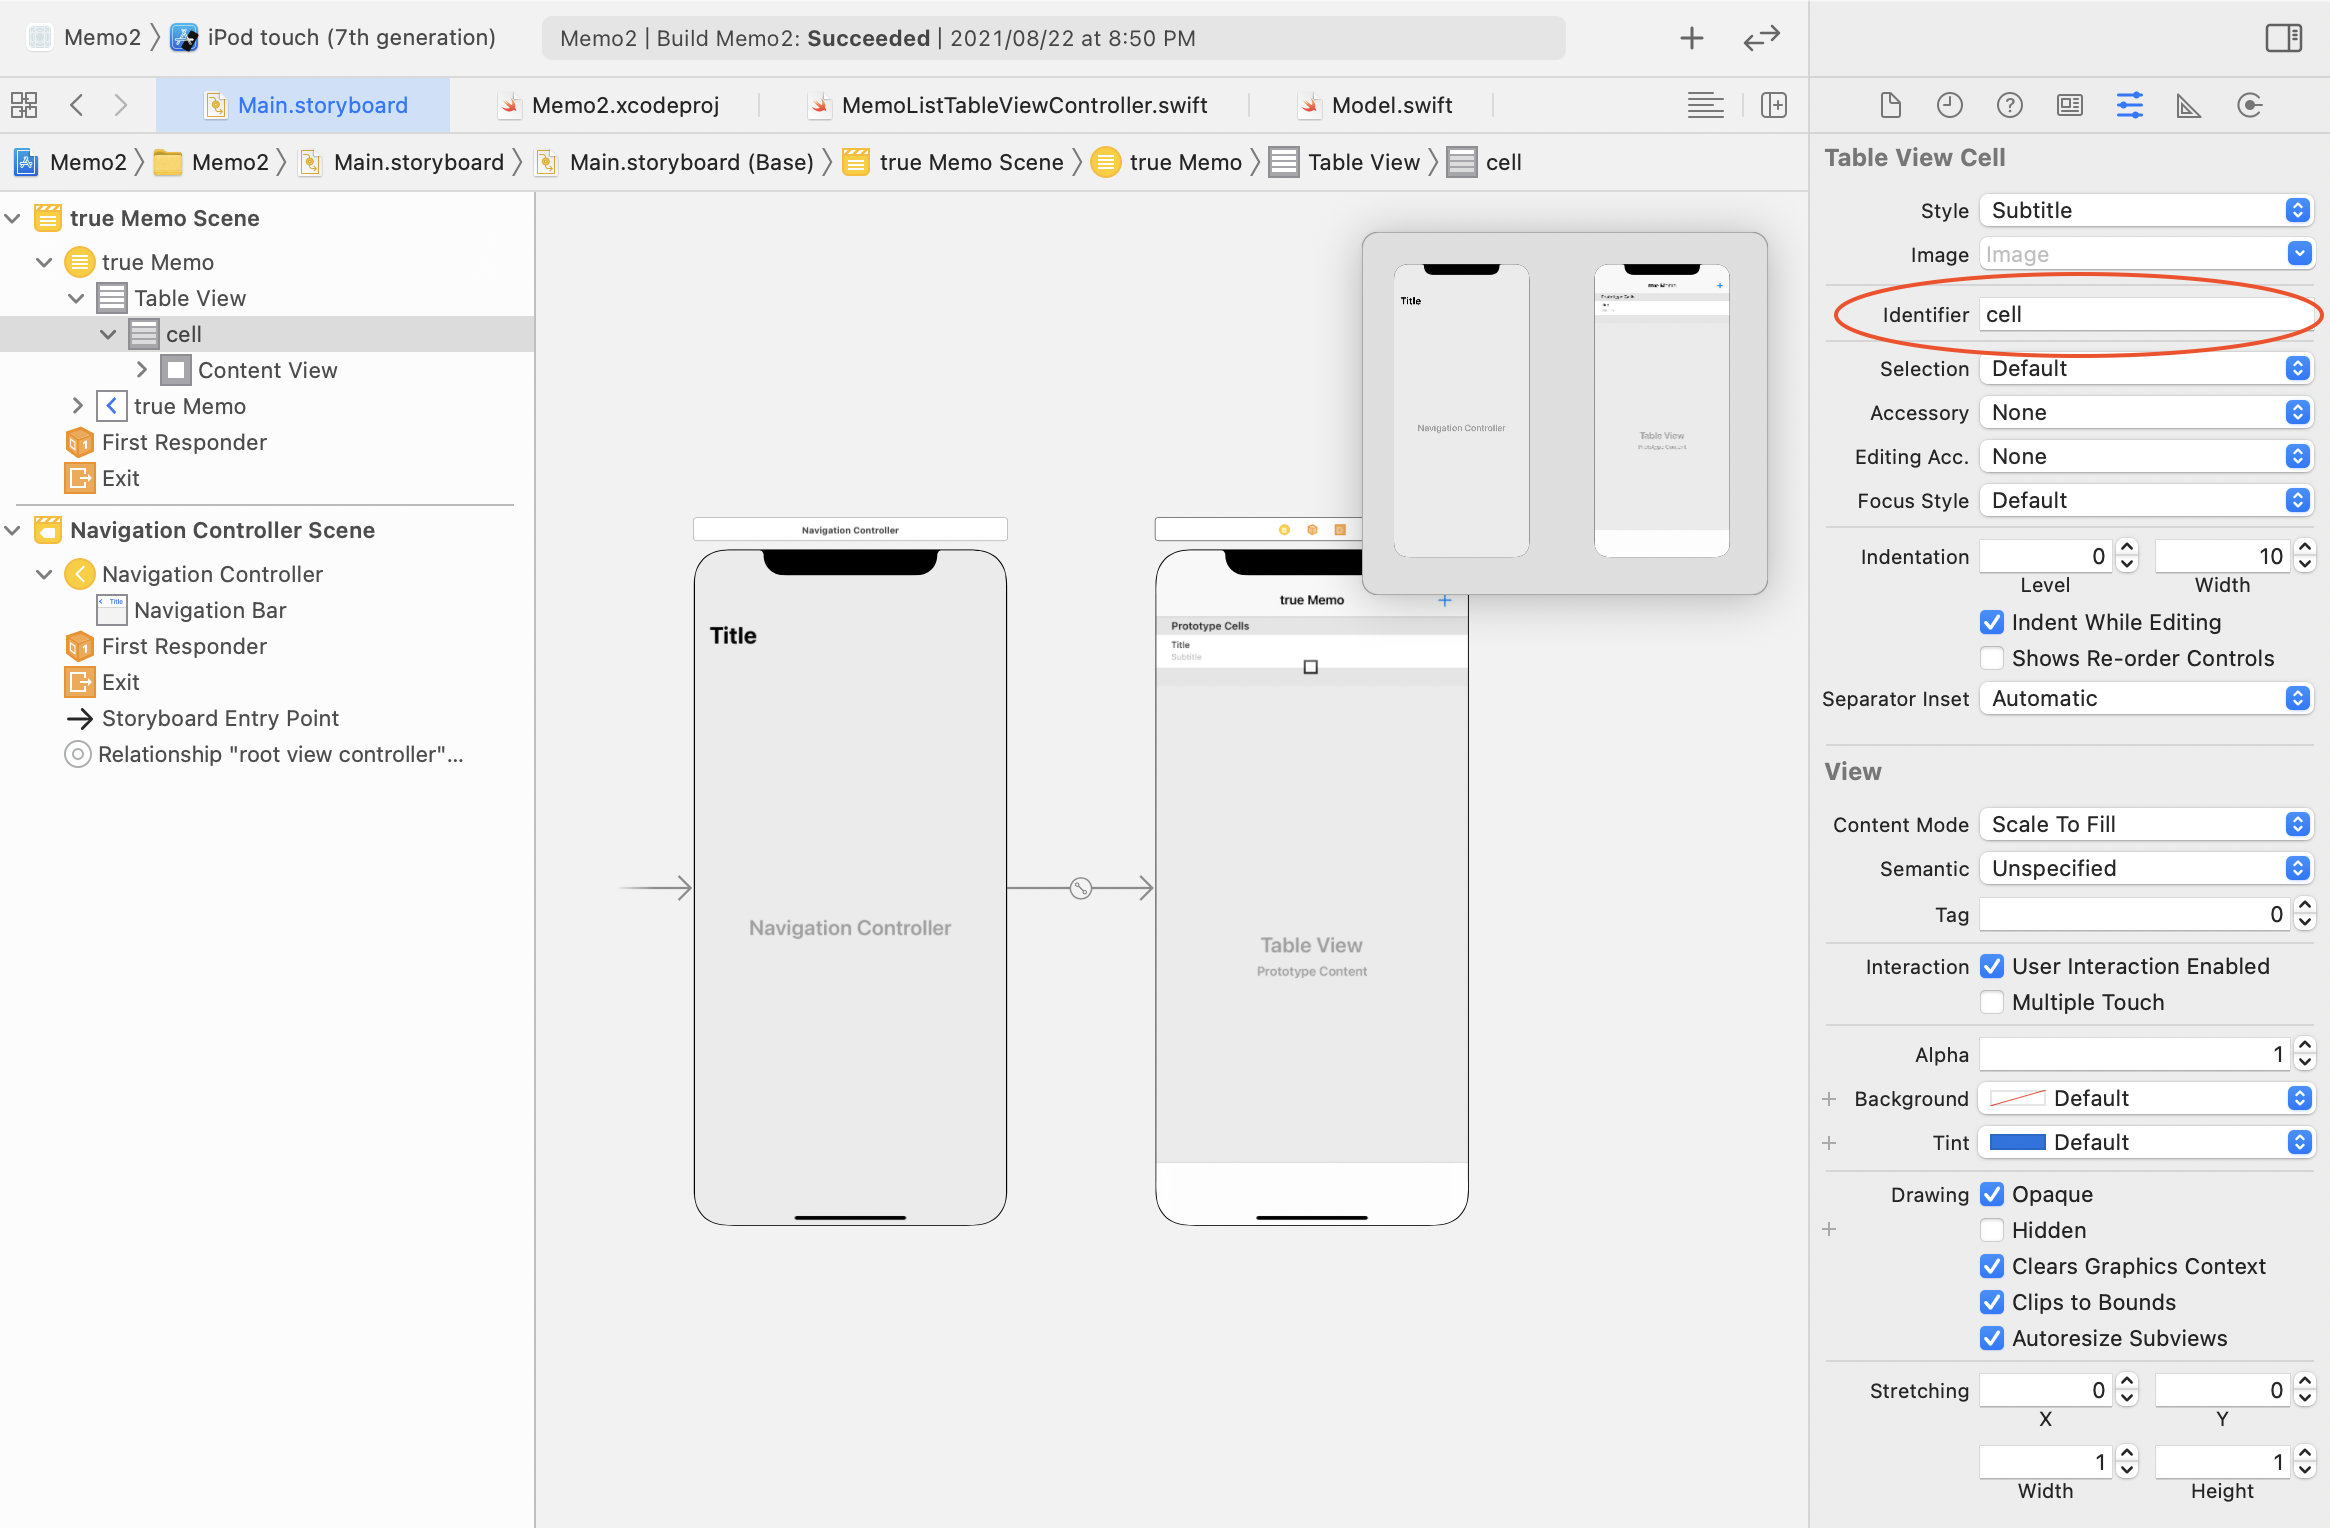This screenshot has width=2330, height=1528.
Task: Toggle the Multiple Touch checkbox
Action: pos(1992,1002)
